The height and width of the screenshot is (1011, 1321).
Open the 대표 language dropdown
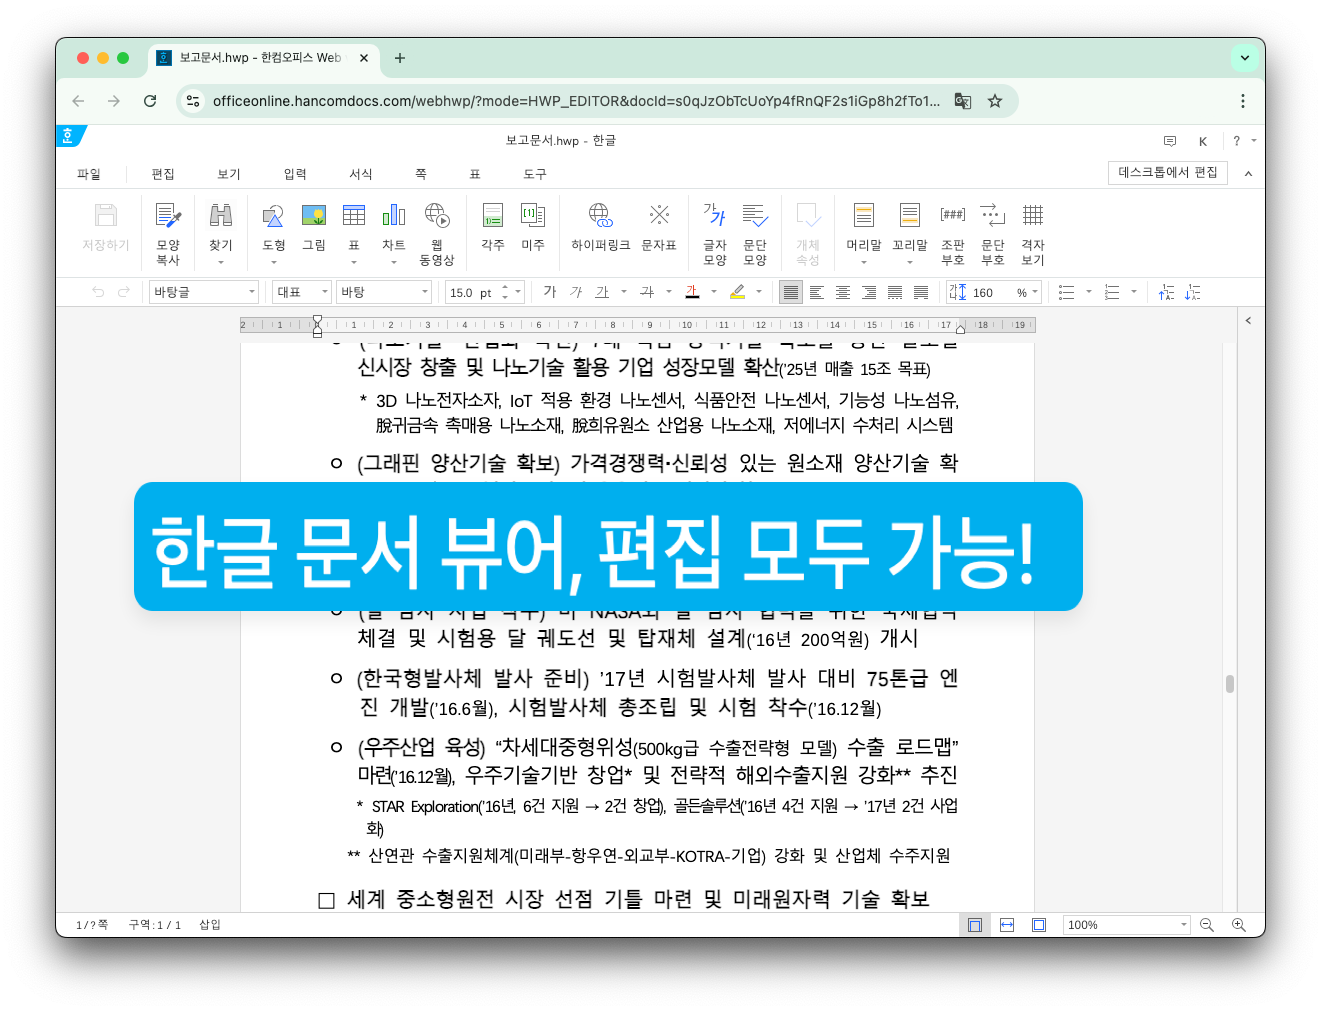[302, 292]
